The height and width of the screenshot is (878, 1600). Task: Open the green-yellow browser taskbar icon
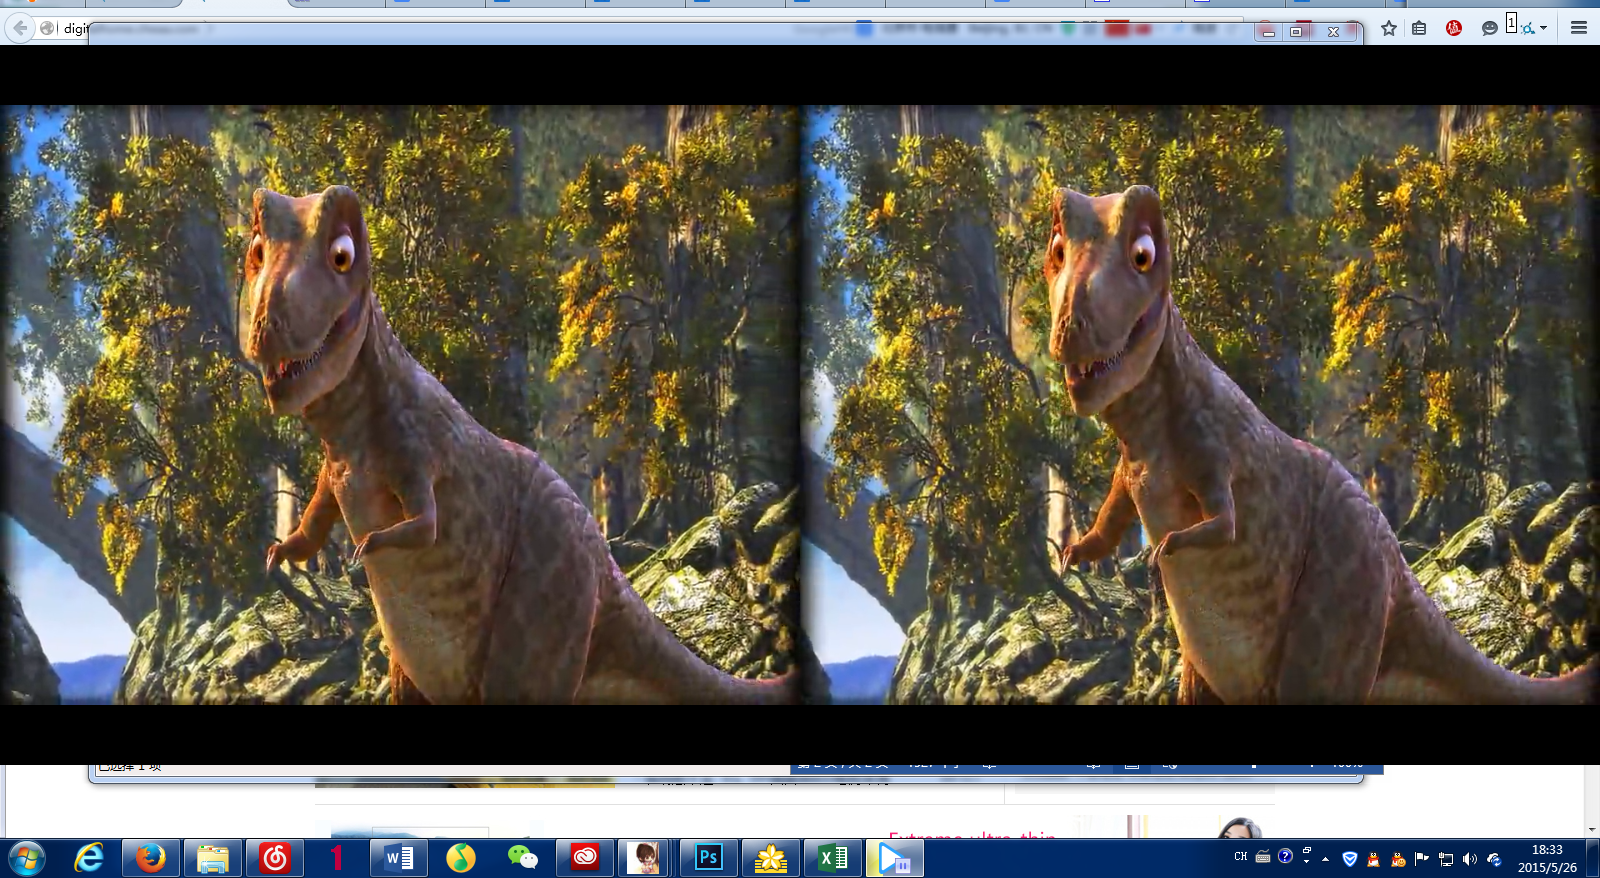[x=461, y=858]
